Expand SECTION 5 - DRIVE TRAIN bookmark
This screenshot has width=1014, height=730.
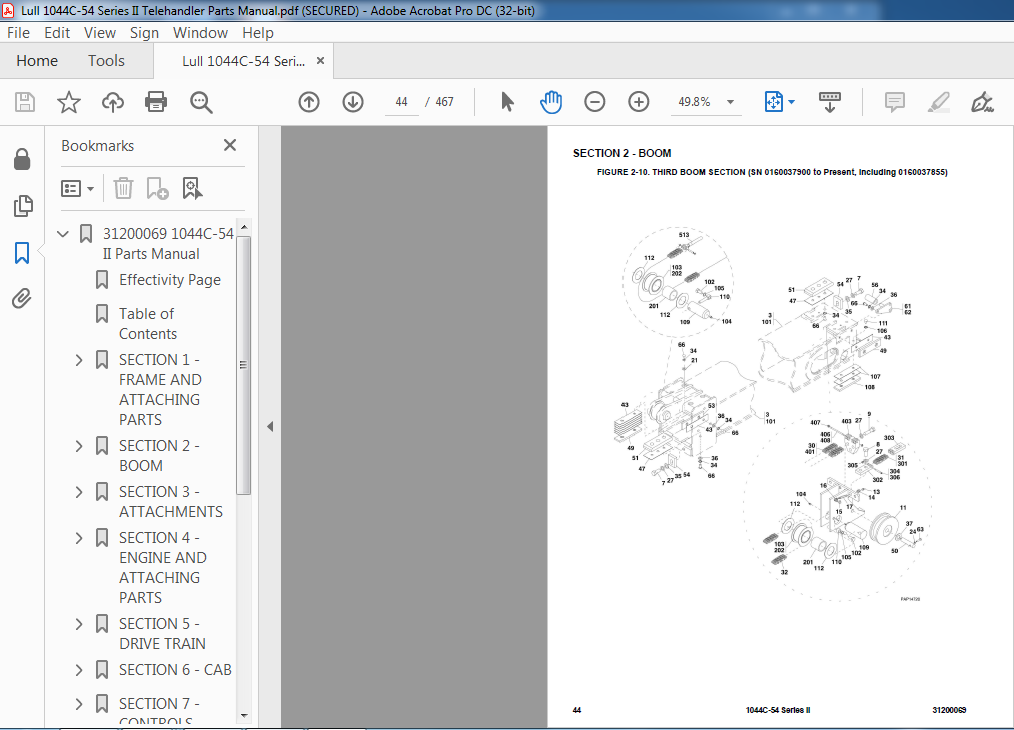(x=79, y=624)
